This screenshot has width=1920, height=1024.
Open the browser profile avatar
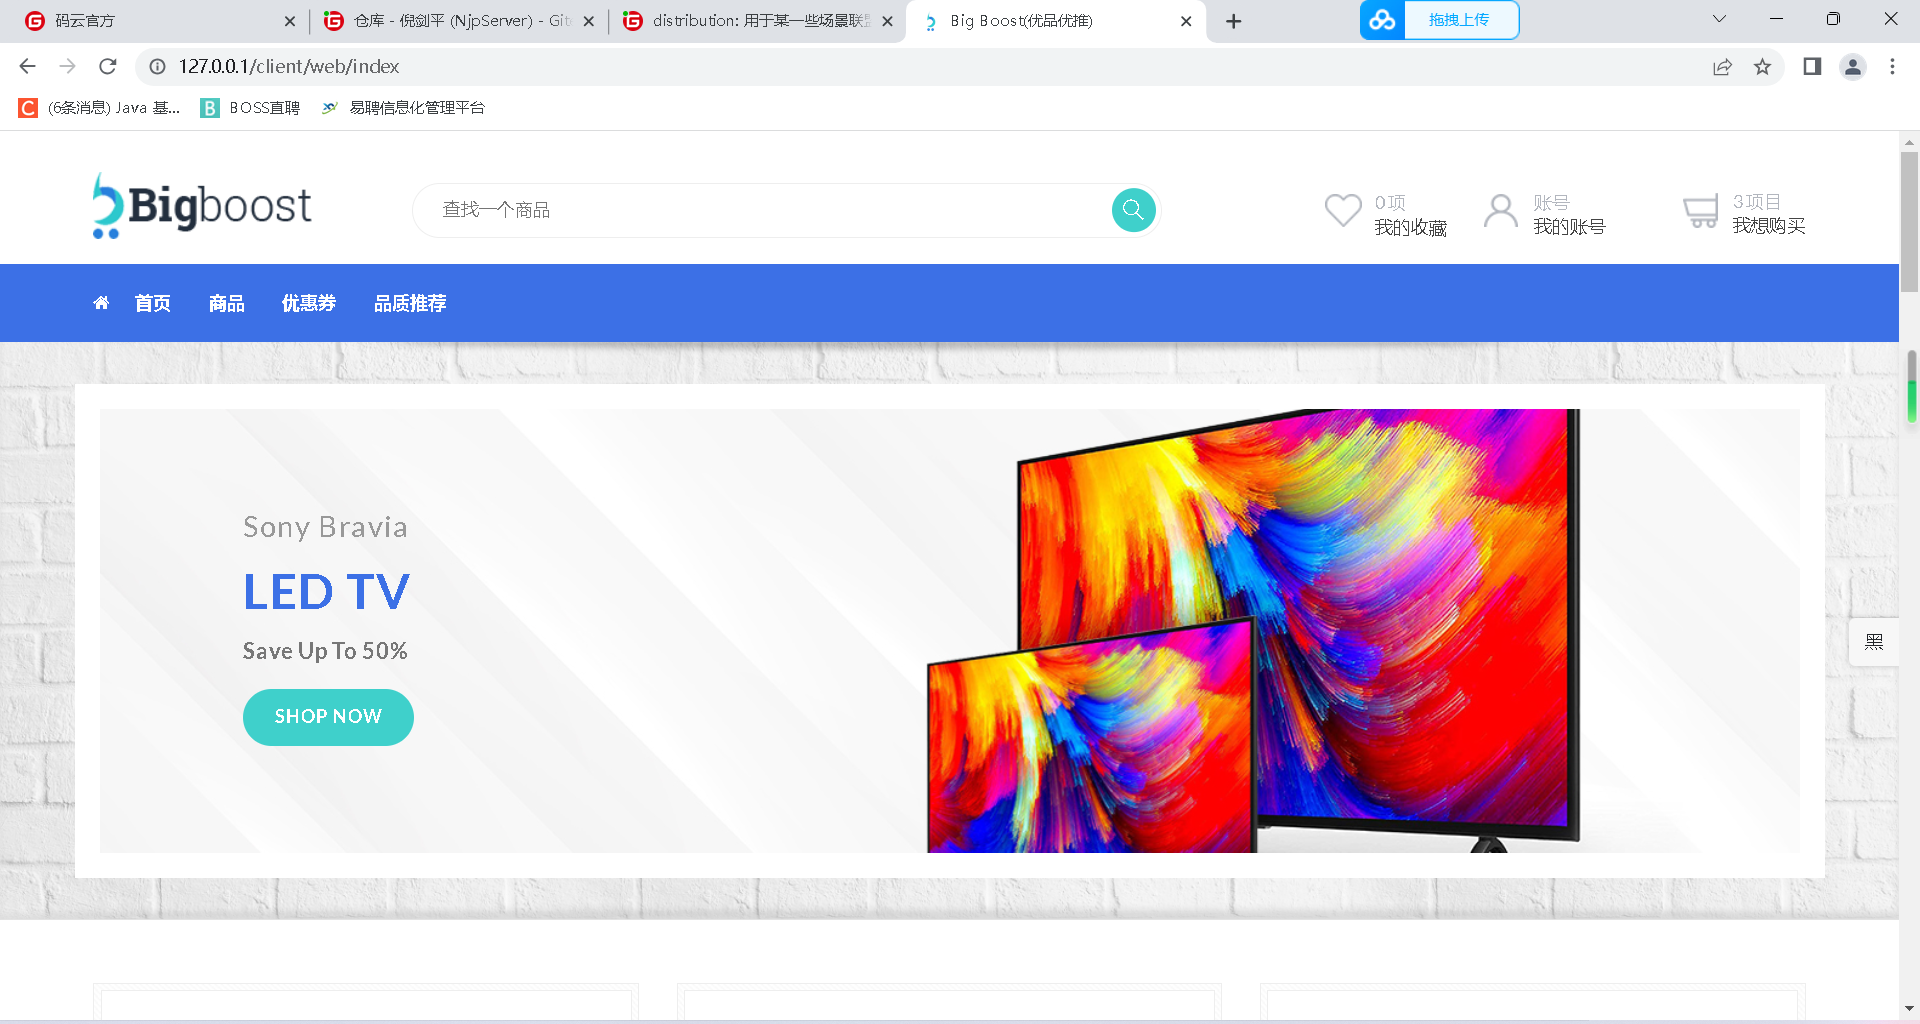click(1852, 66)
